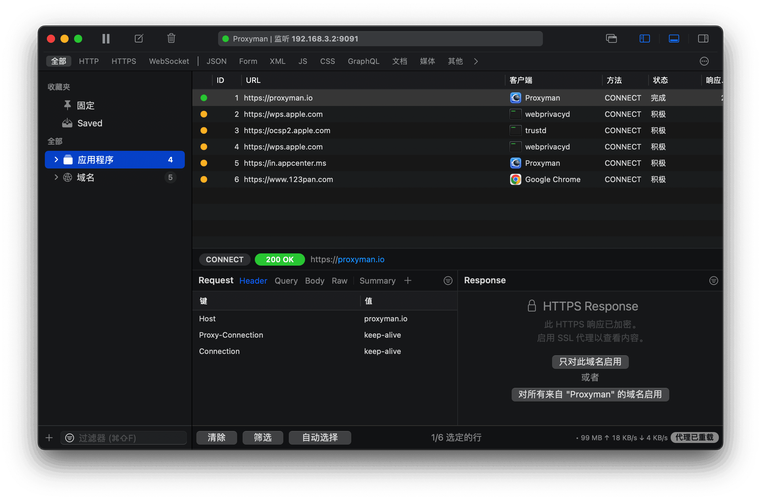Select the 全部 filter tab
This screenshot has height=500, width=761.
[59, 61]
